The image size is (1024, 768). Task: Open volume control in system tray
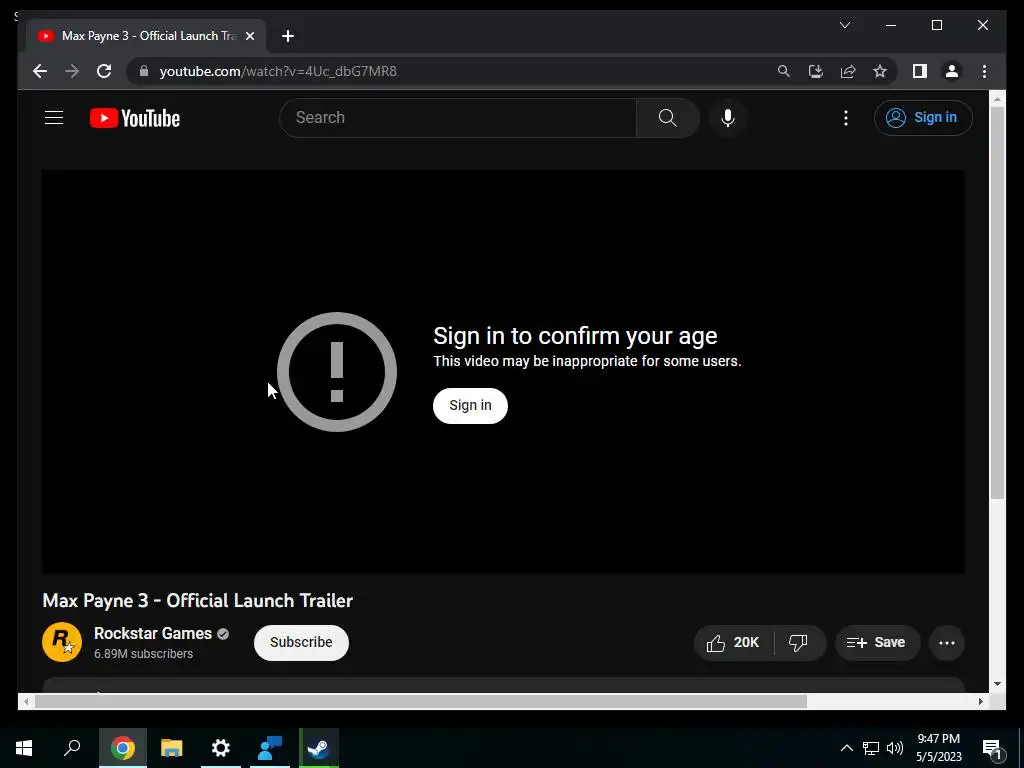coord(895,748)
